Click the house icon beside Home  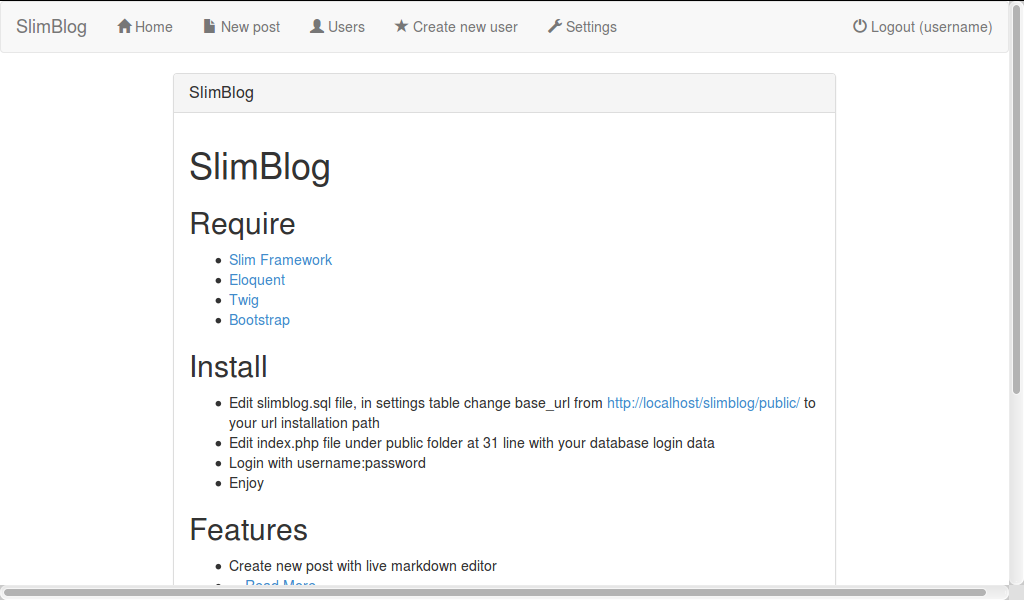(x=124, y=26)
